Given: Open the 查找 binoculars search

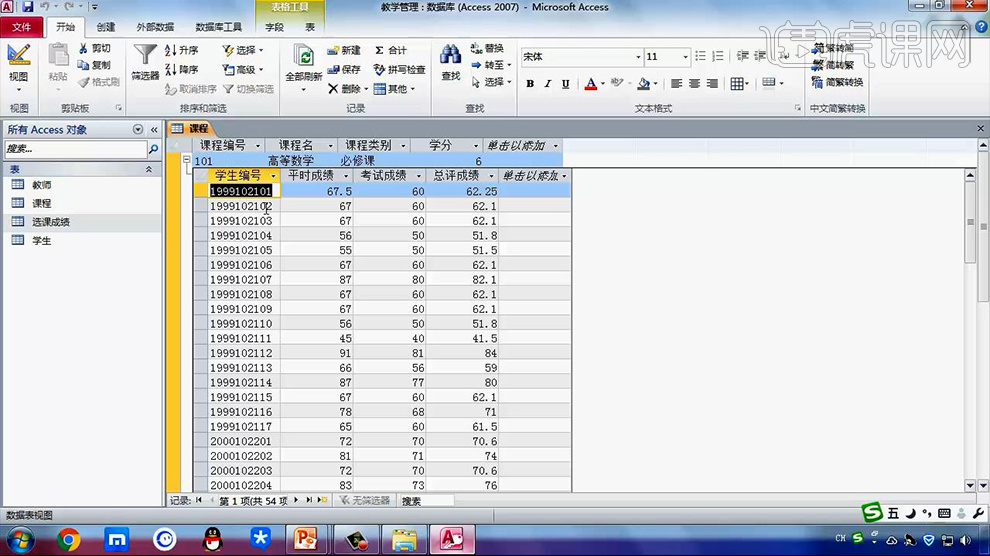Looking at the screenshot, I should point(451,63).
